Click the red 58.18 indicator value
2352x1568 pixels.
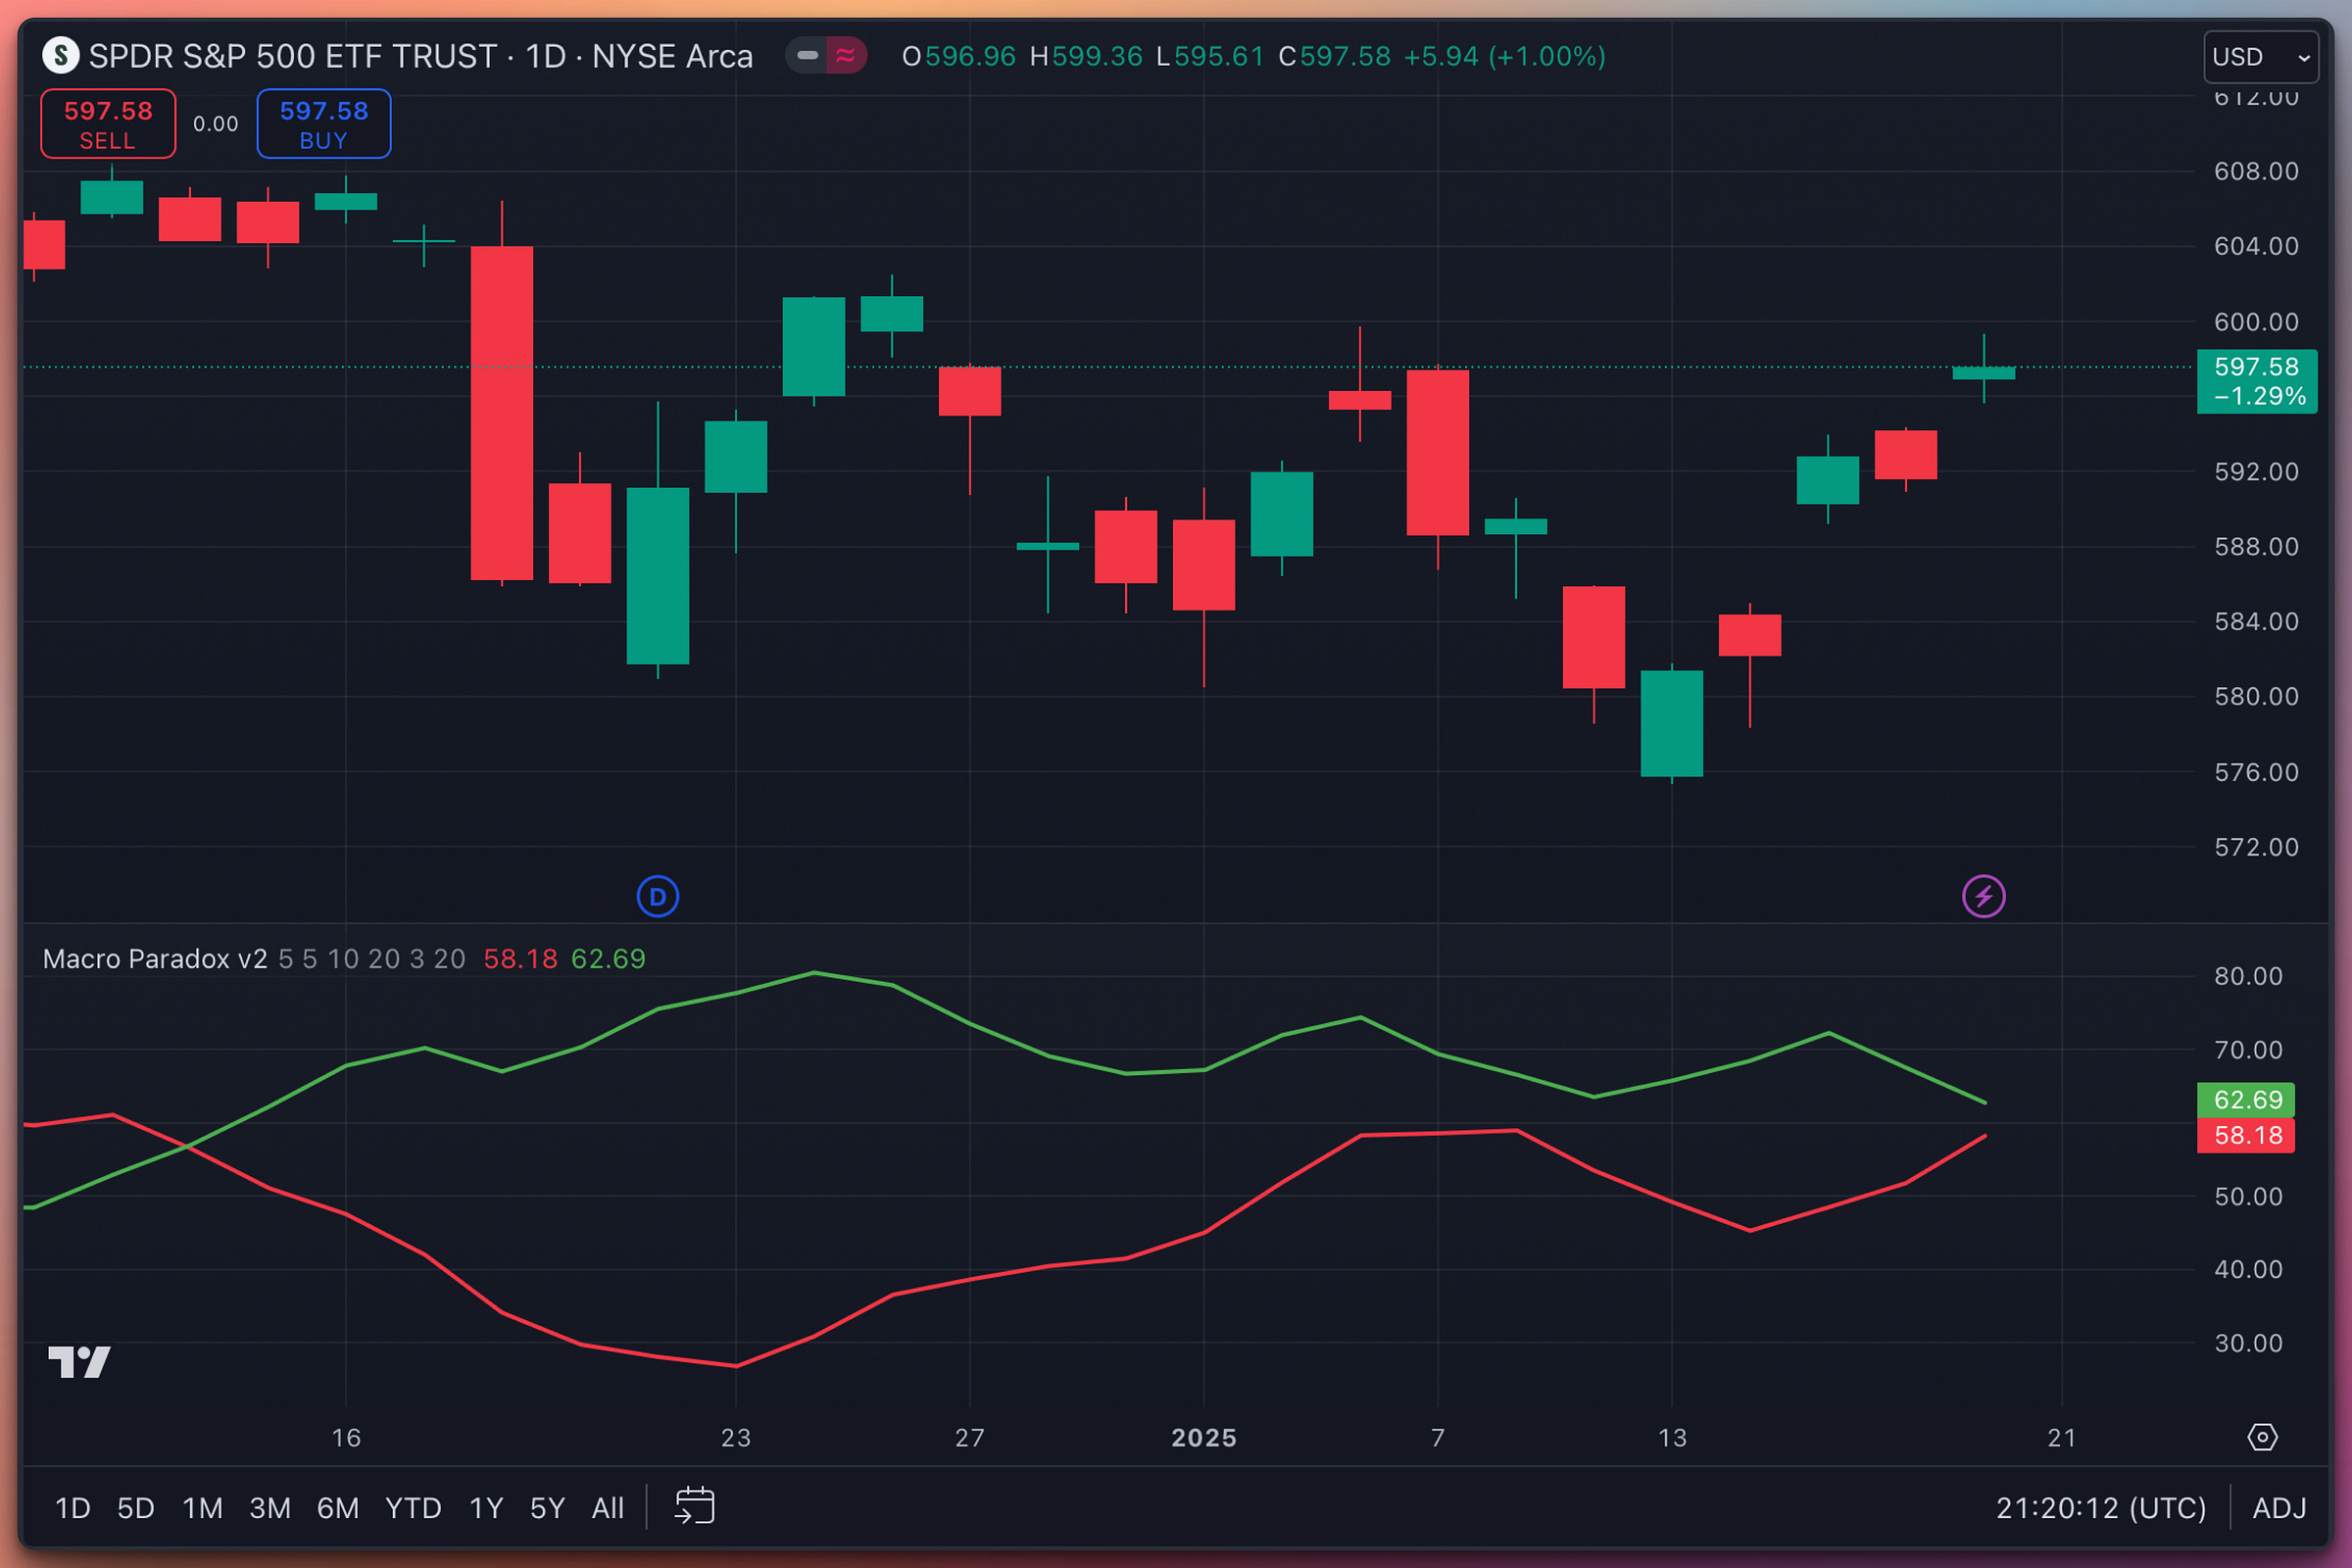[x=520, y=959]
